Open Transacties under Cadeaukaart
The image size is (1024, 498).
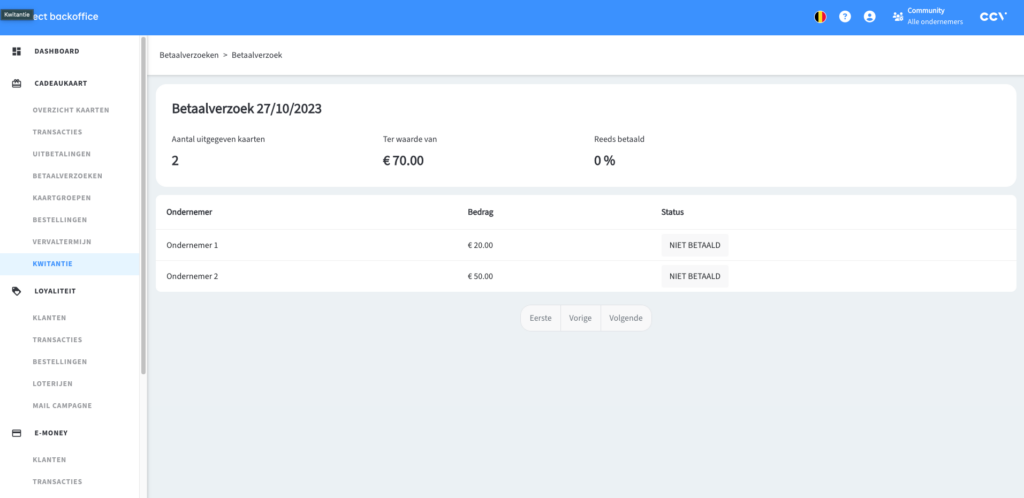coord(57,132)
